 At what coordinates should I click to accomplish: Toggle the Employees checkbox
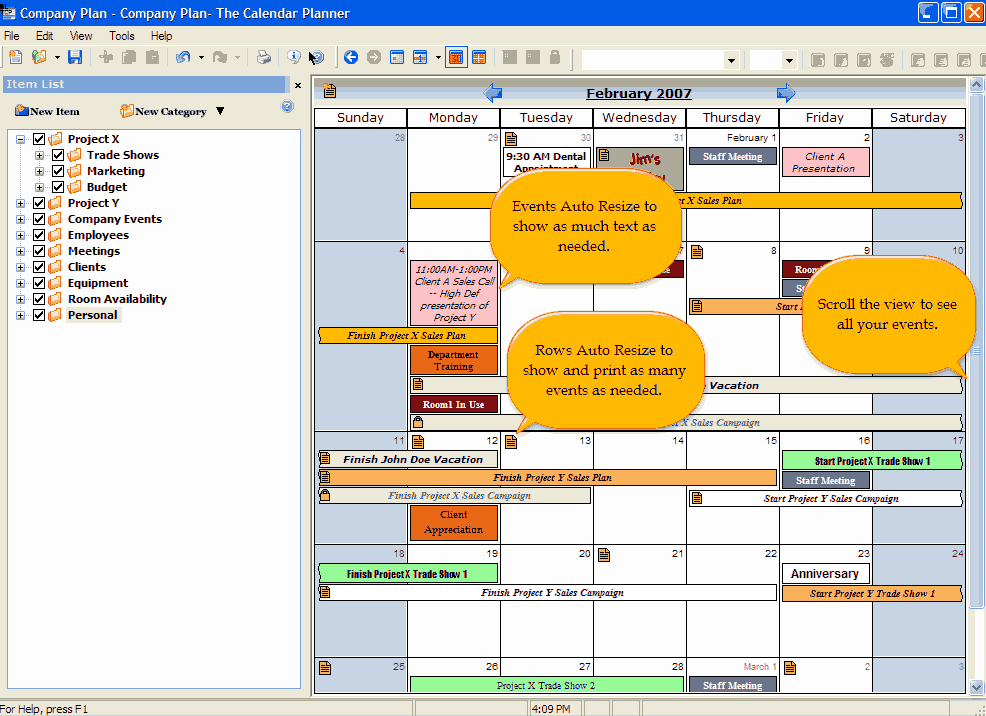pyautogui.click(x=39, y=235)
